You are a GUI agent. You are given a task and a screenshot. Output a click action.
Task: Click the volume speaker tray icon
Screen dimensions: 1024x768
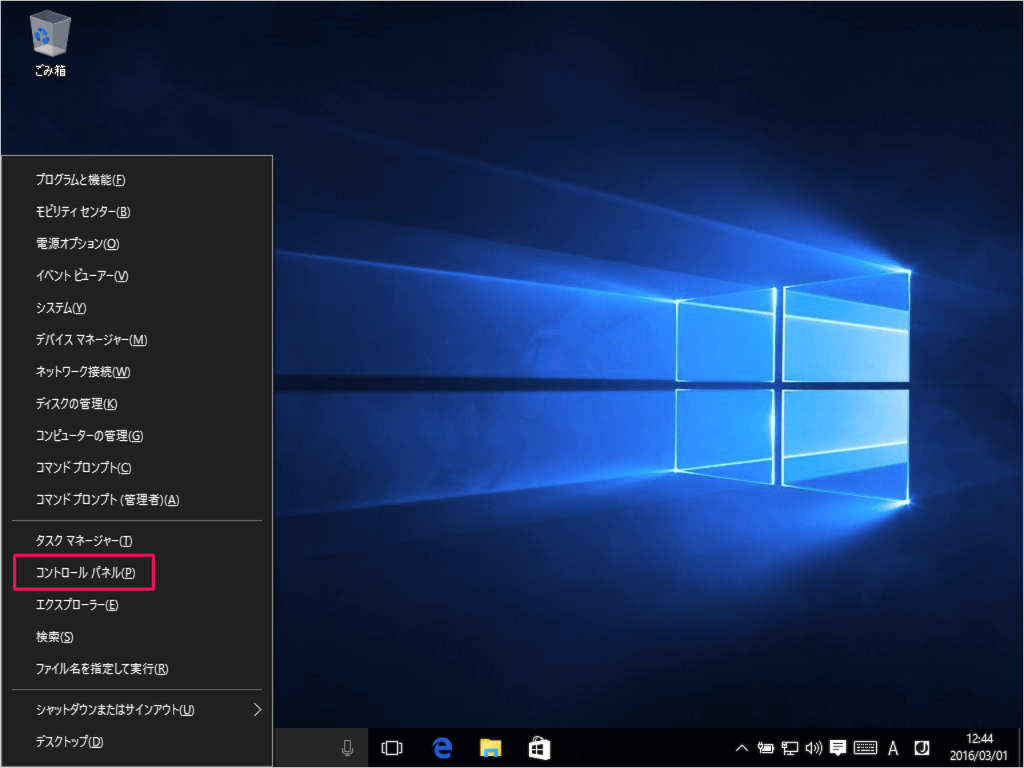[813, 748]
